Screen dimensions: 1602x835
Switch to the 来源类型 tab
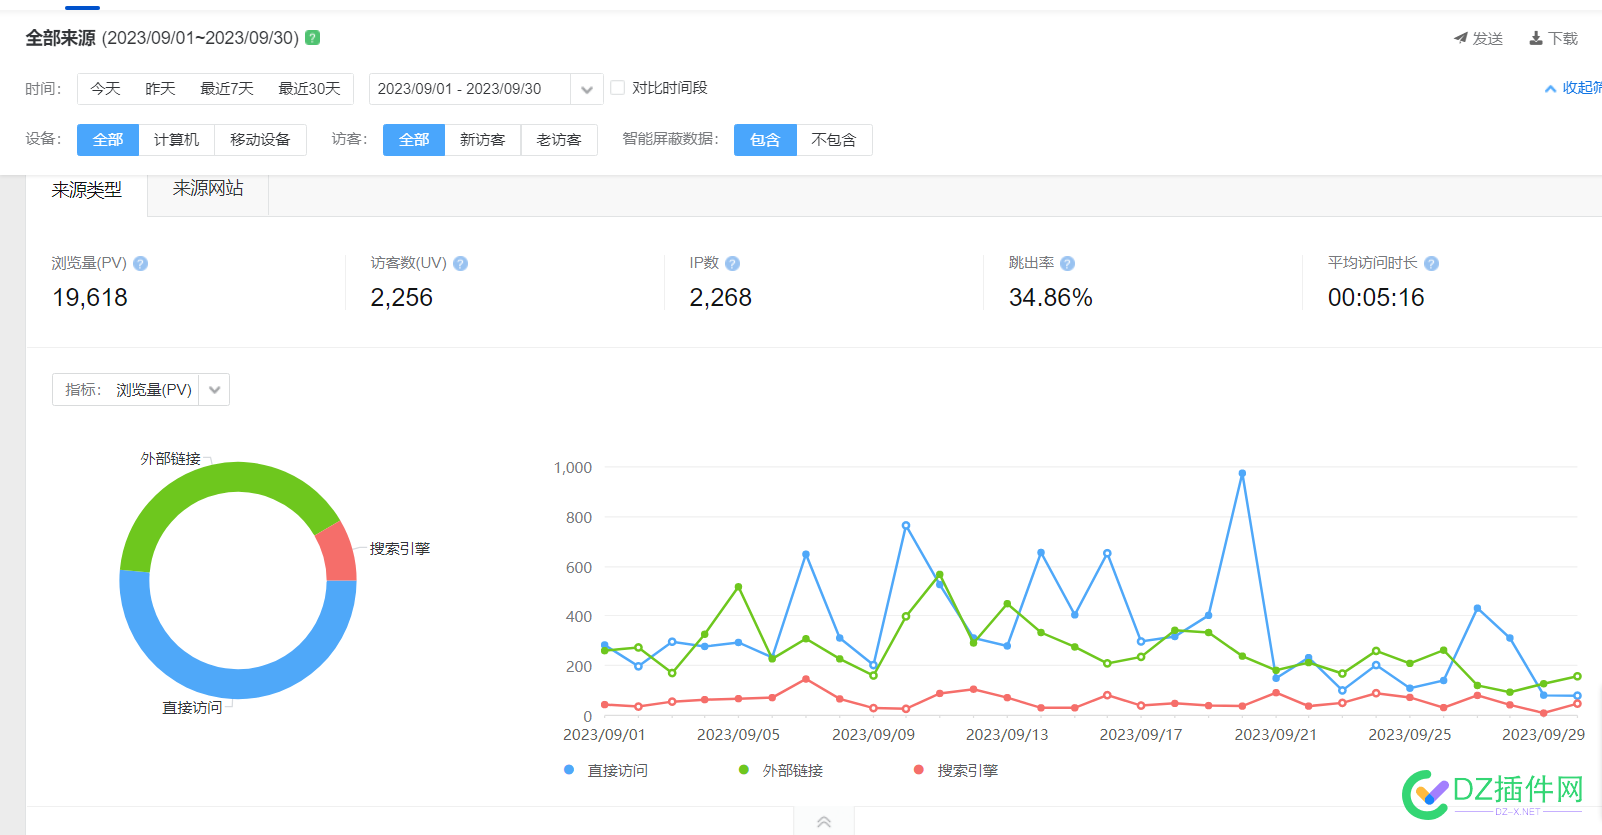click(87, 190)
